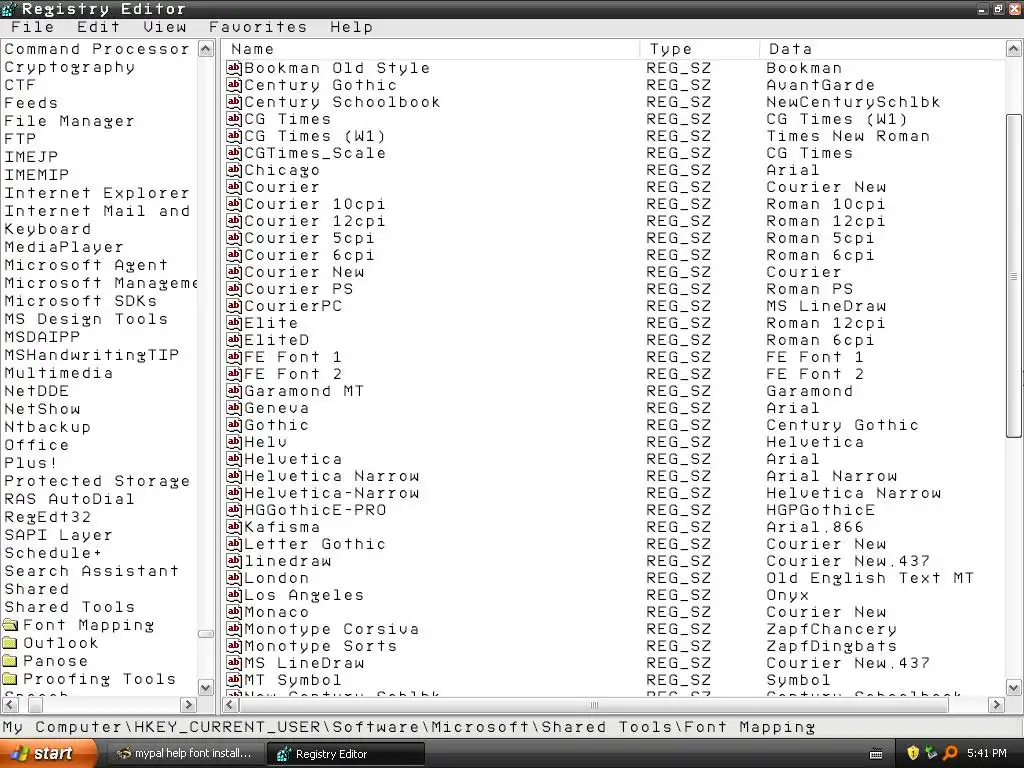The height and width of the screenshot is (768, 1024).
Task: Click the string icon beside CourierPC
Action: pos(234,305)
